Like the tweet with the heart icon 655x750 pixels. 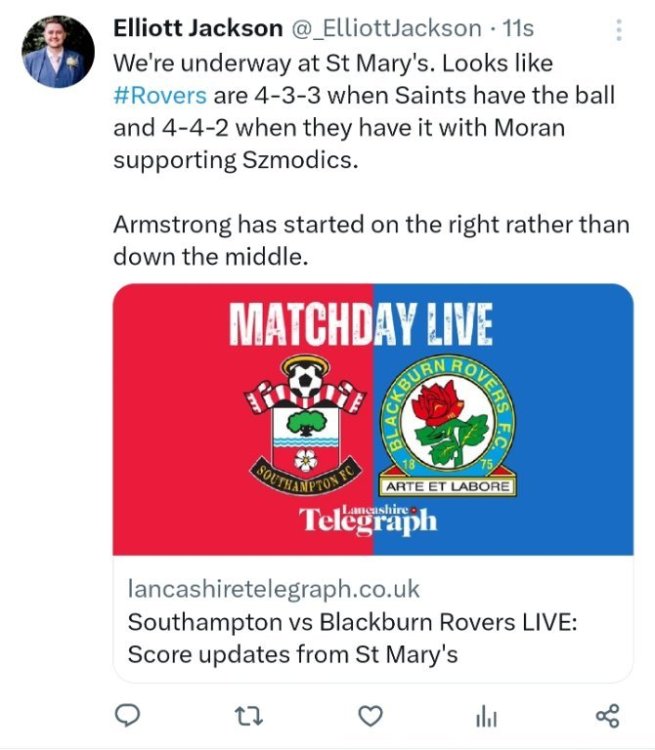(x=371, y=715)
